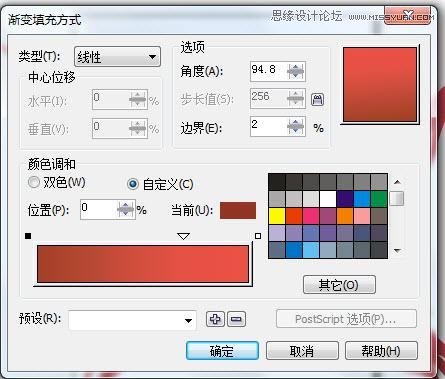Add preset with the plus button

click(215, 319)
